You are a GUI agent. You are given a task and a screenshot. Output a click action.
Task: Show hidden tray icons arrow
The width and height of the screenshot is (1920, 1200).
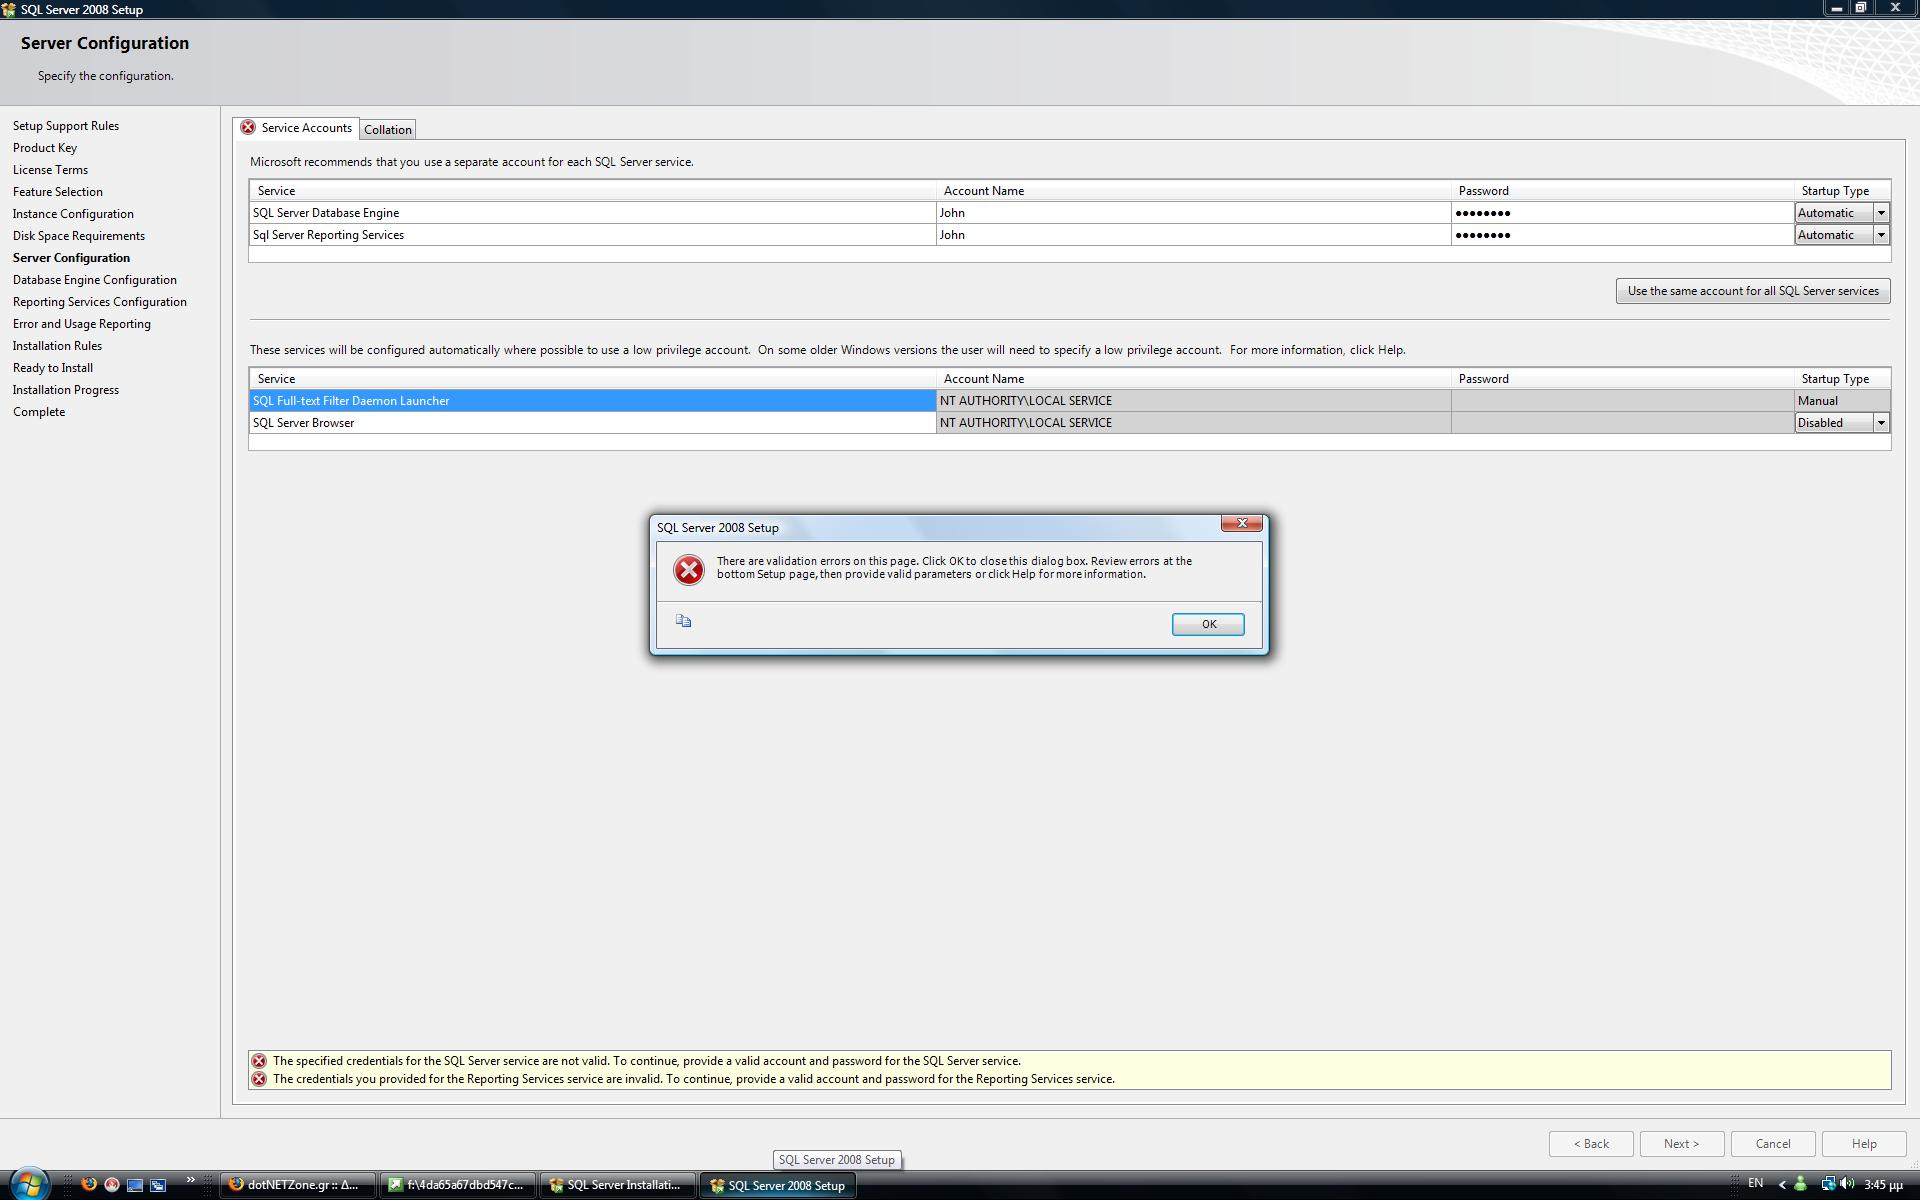click(x=1782, y=1185)
